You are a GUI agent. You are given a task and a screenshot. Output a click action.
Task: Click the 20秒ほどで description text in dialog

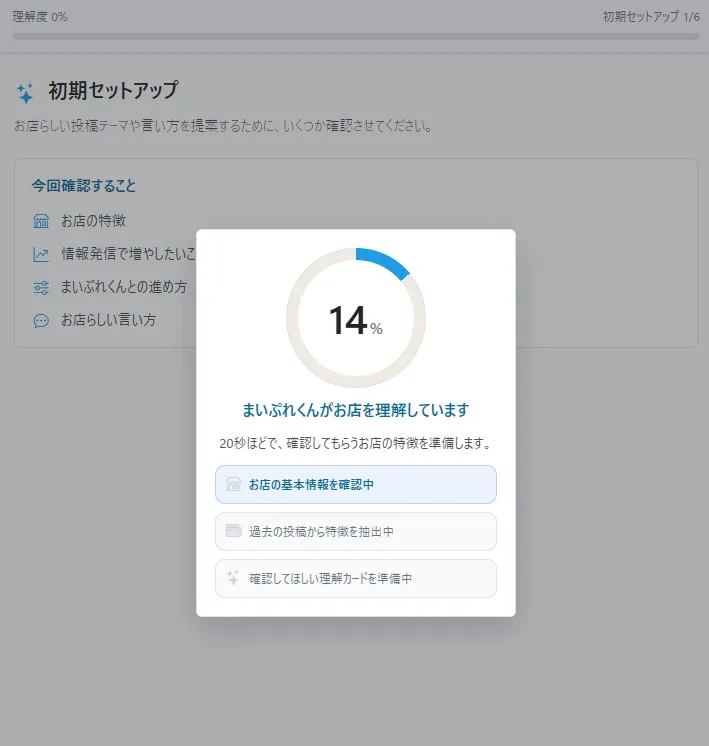coord(355,443)
